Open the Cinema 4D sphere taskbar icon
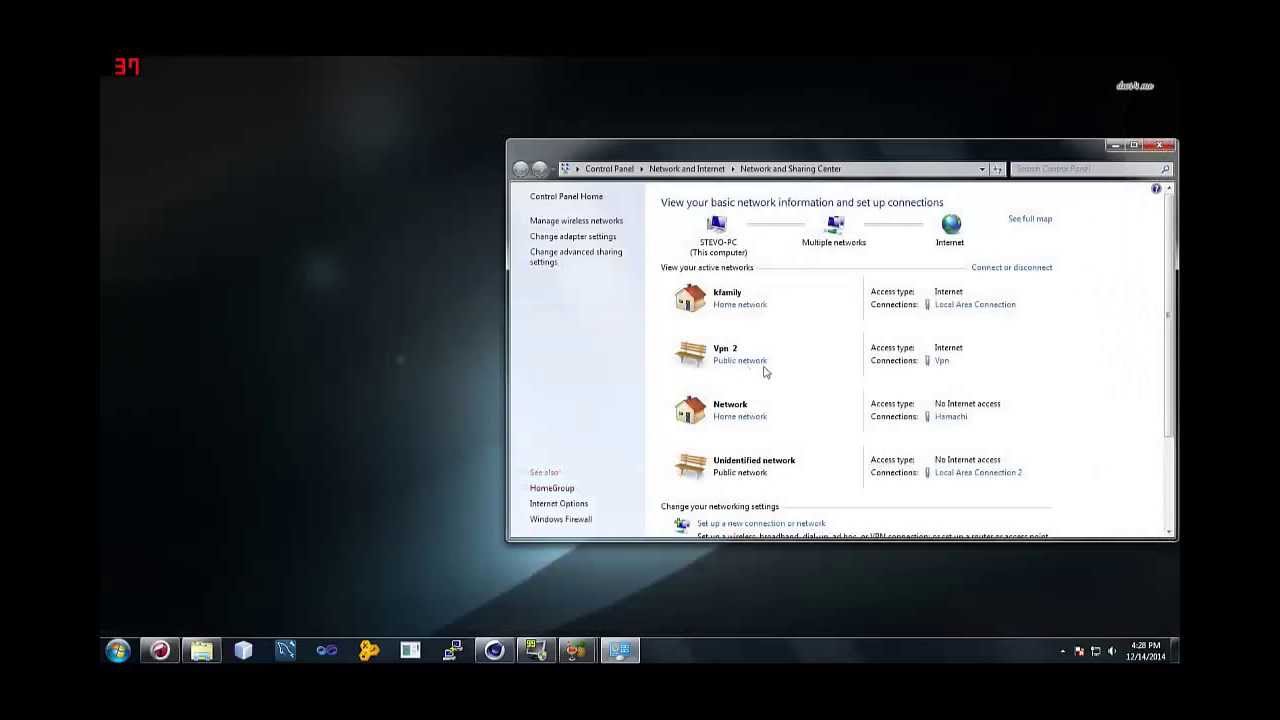This screenshot has height=720, width=1280. pos(494,651)
